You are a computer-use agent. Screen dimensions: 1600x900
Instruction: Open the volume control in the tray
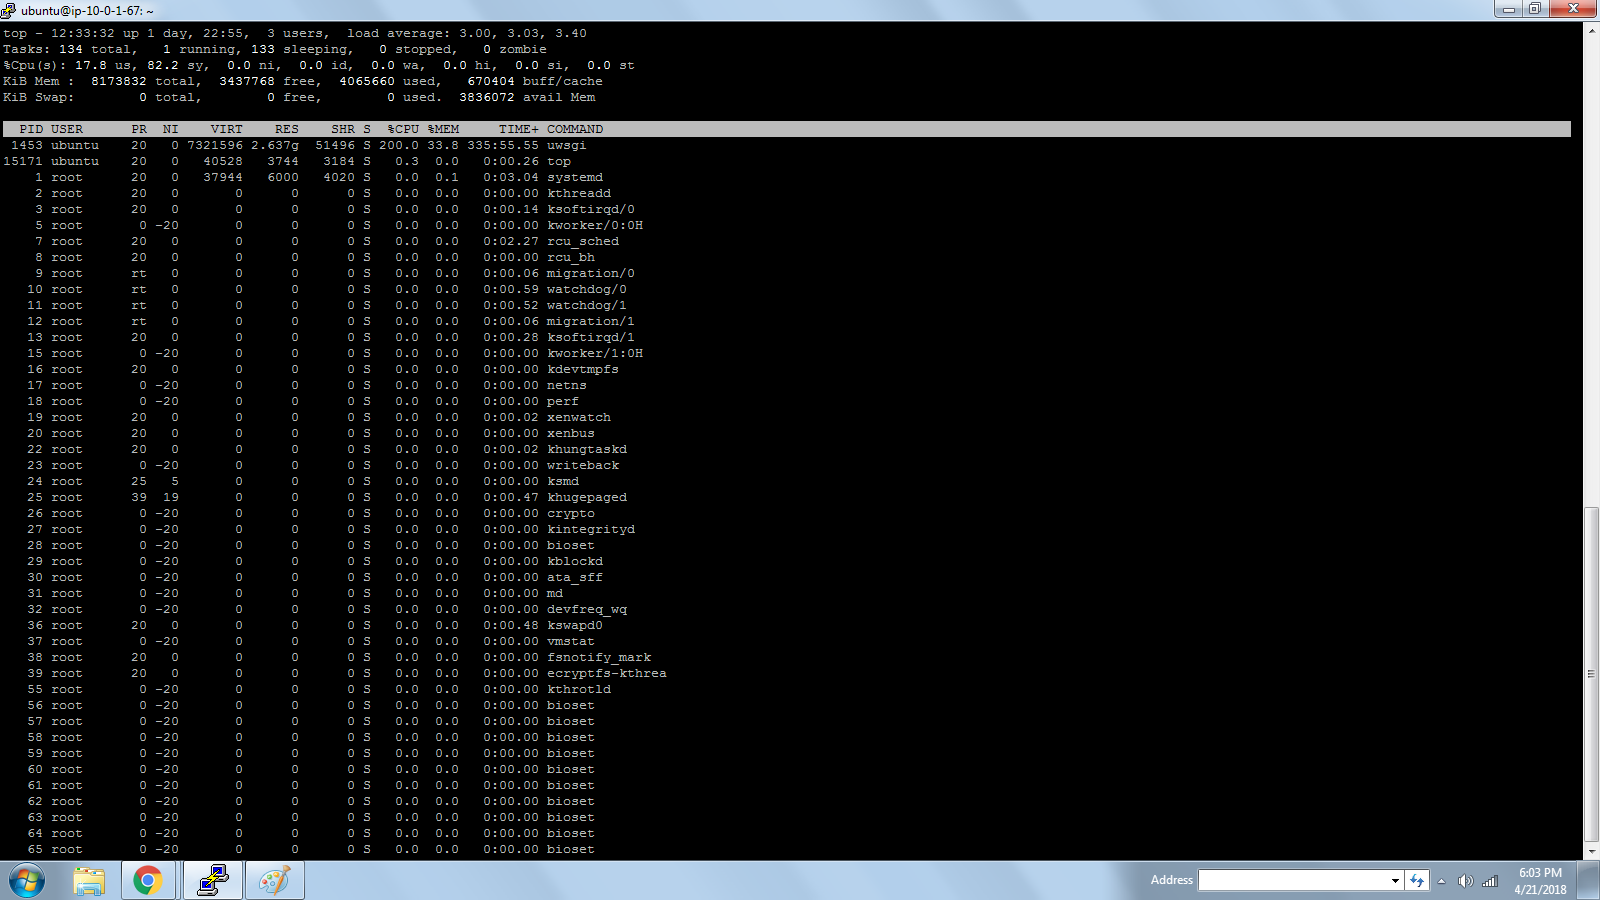tap(1465, 881)
